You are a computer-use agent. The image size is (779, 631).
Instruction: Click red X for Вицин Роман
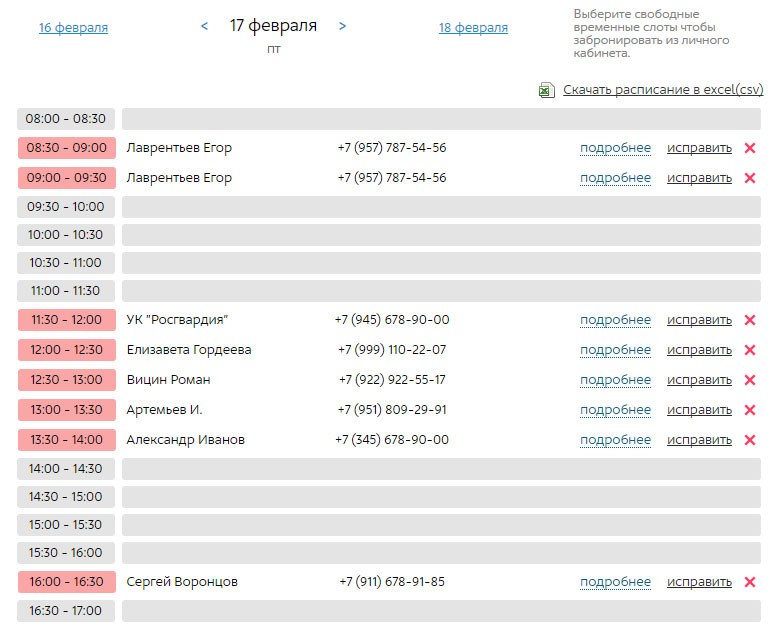(x=750, y=380)
